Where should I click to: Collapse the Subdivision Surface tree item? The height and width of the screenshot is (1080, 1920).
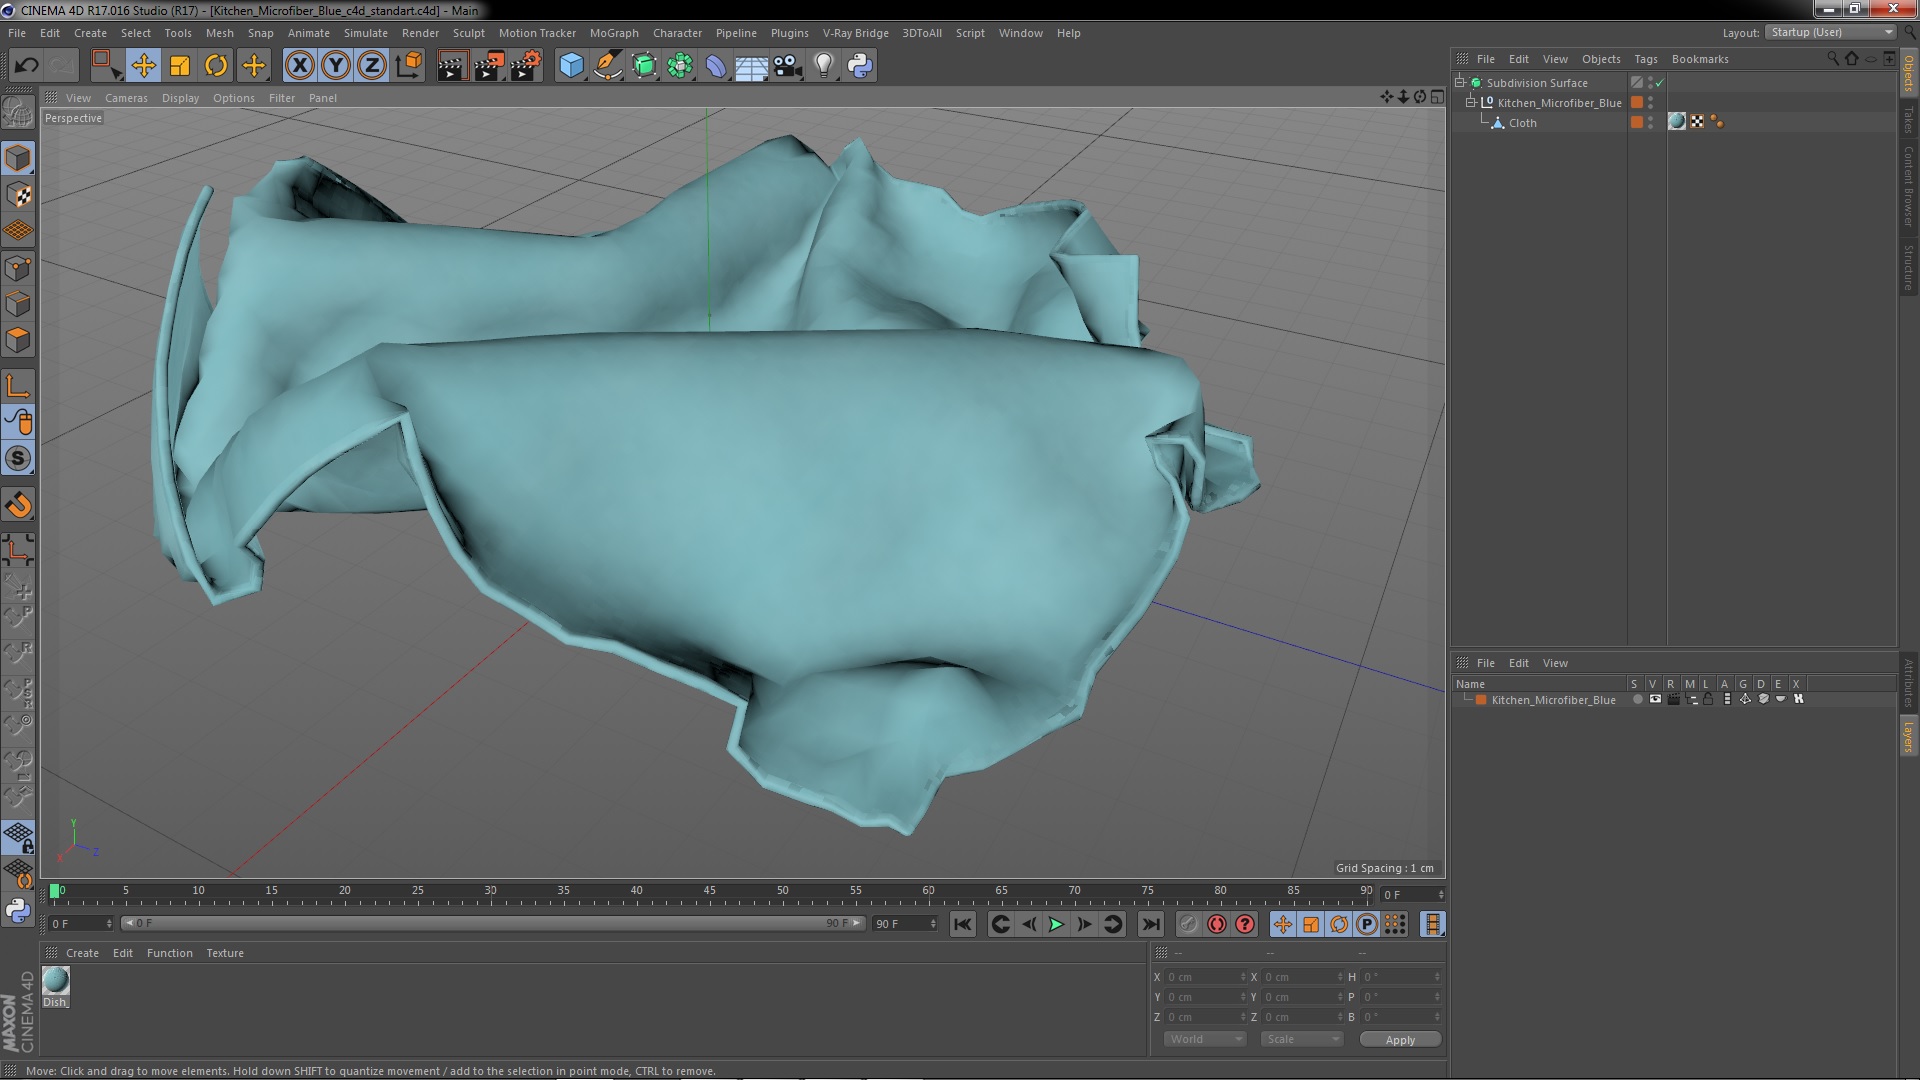pyautogui.click(x=1460, y=82)
